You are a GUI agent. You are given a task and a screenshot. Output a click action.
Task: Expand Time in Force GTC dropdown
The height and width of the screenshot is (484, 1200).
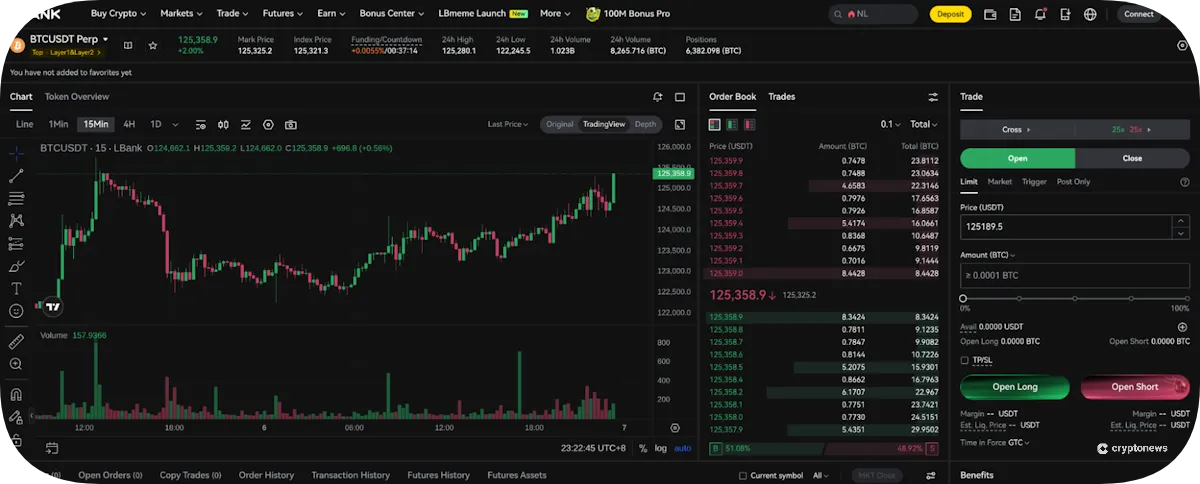(x=1017, y=442)
